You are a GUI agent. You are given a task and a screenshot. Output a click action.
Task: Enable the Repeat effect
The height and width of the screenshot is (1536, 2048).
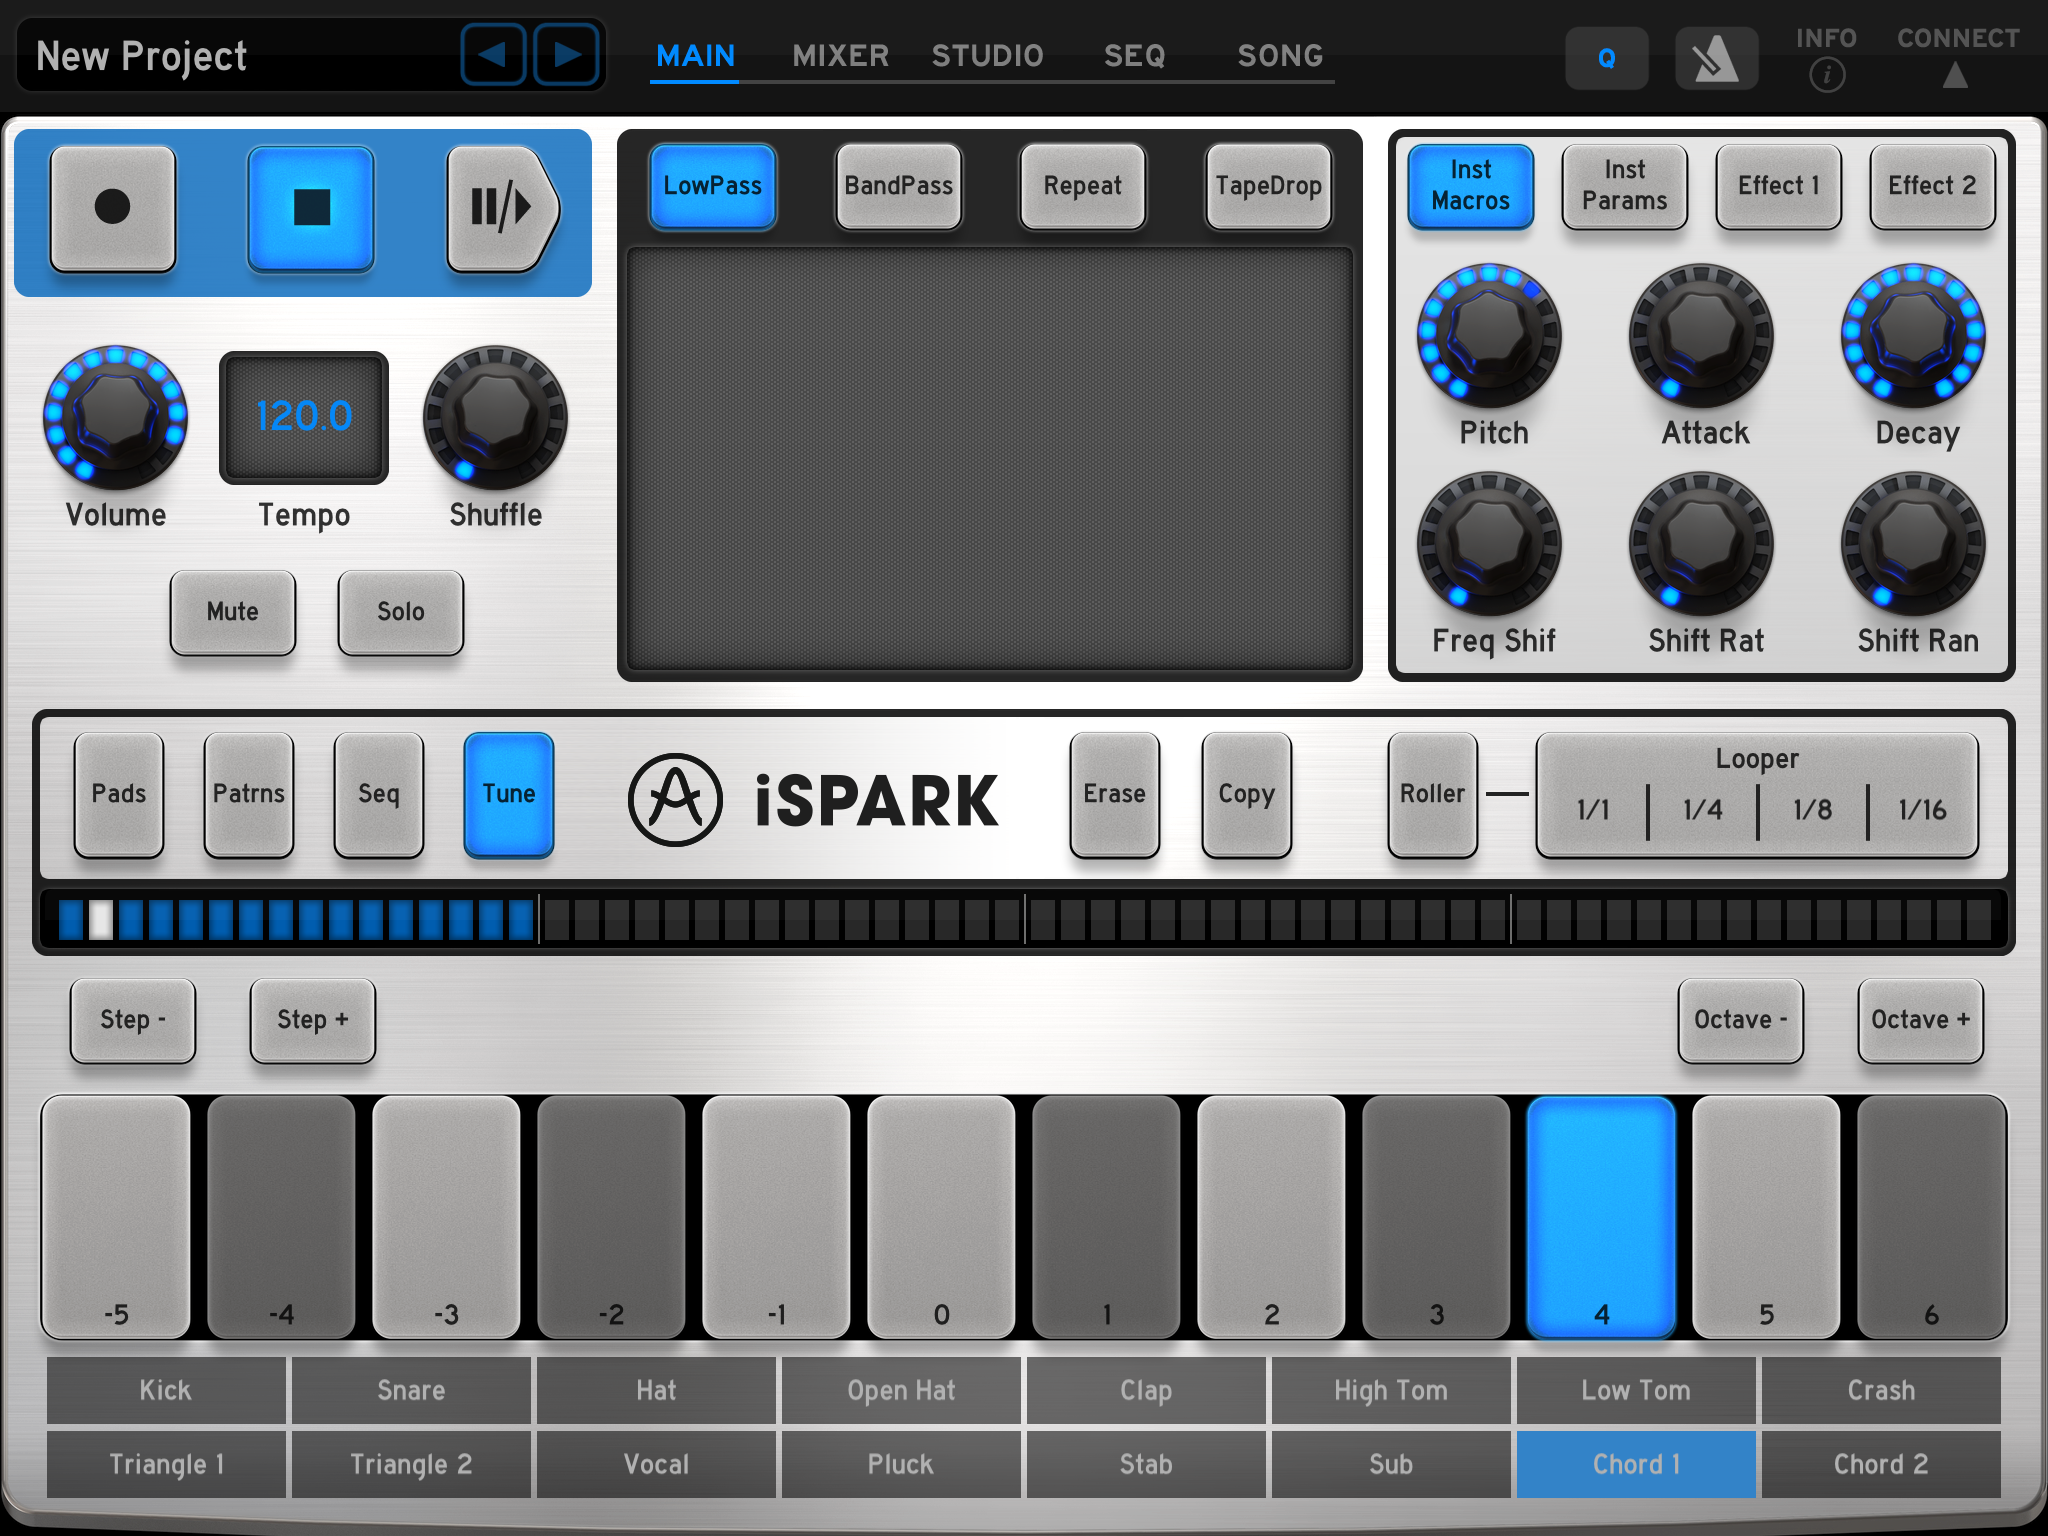click(x=1083, y=186)
